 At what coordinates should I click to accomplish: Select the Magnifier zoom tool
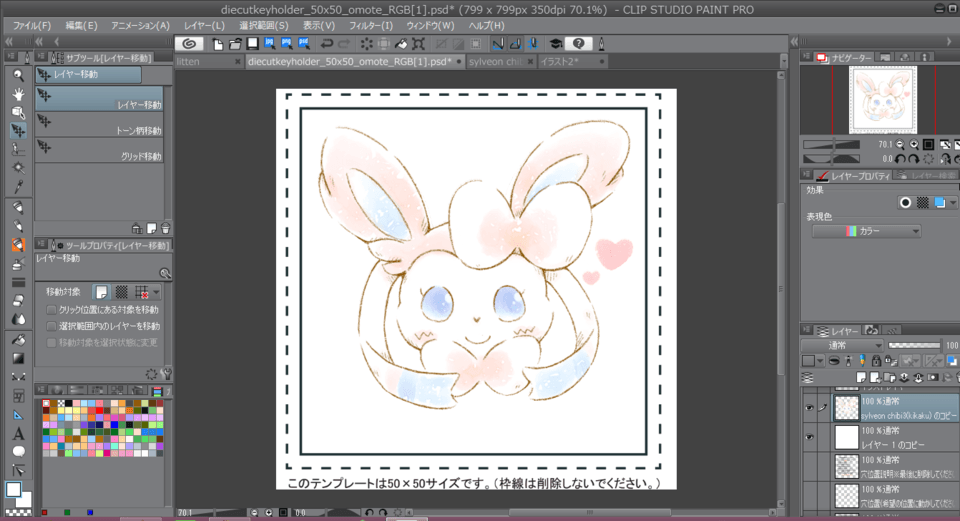[18, 75]
